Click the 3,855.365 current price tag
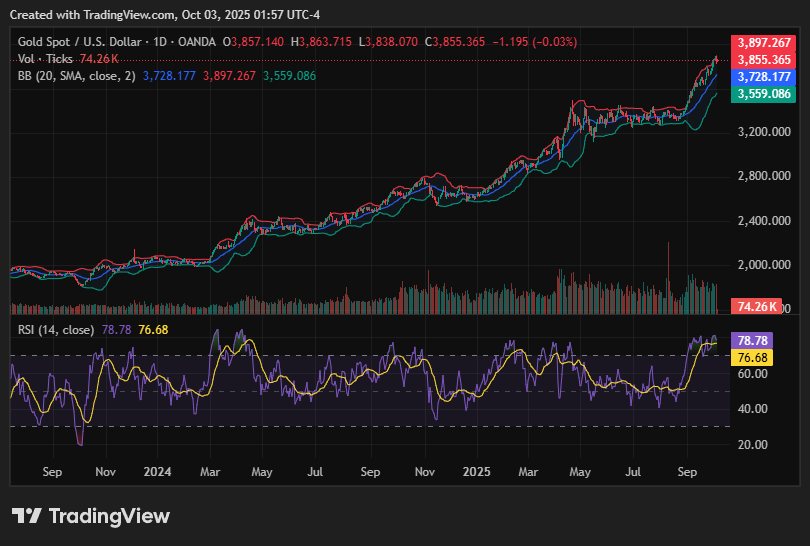Screen dimensions: 810x546 [764, 60]
